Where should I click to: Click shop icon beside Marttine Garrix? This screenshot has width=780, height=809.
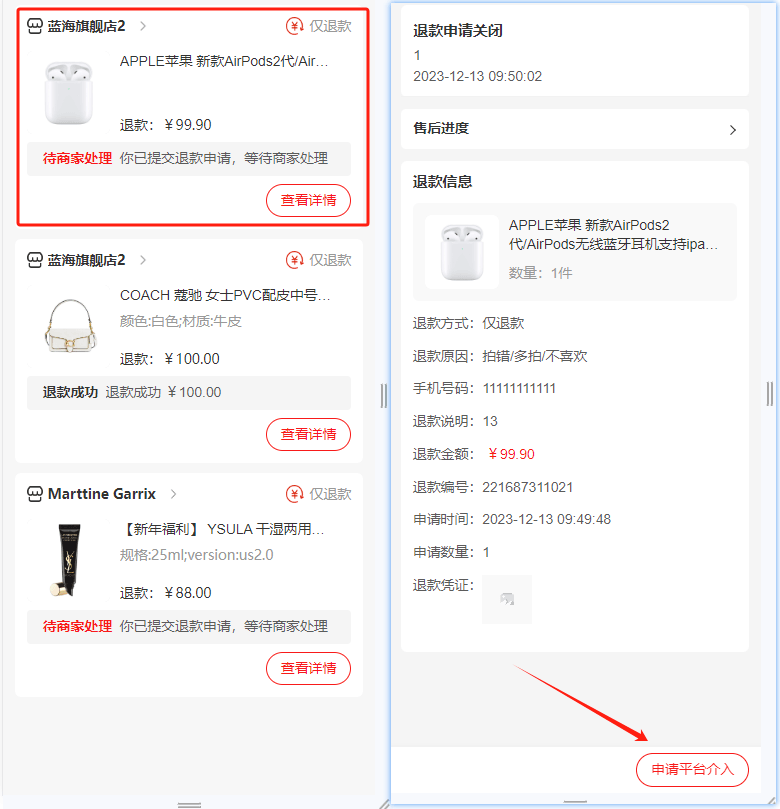tap(35, 494)
